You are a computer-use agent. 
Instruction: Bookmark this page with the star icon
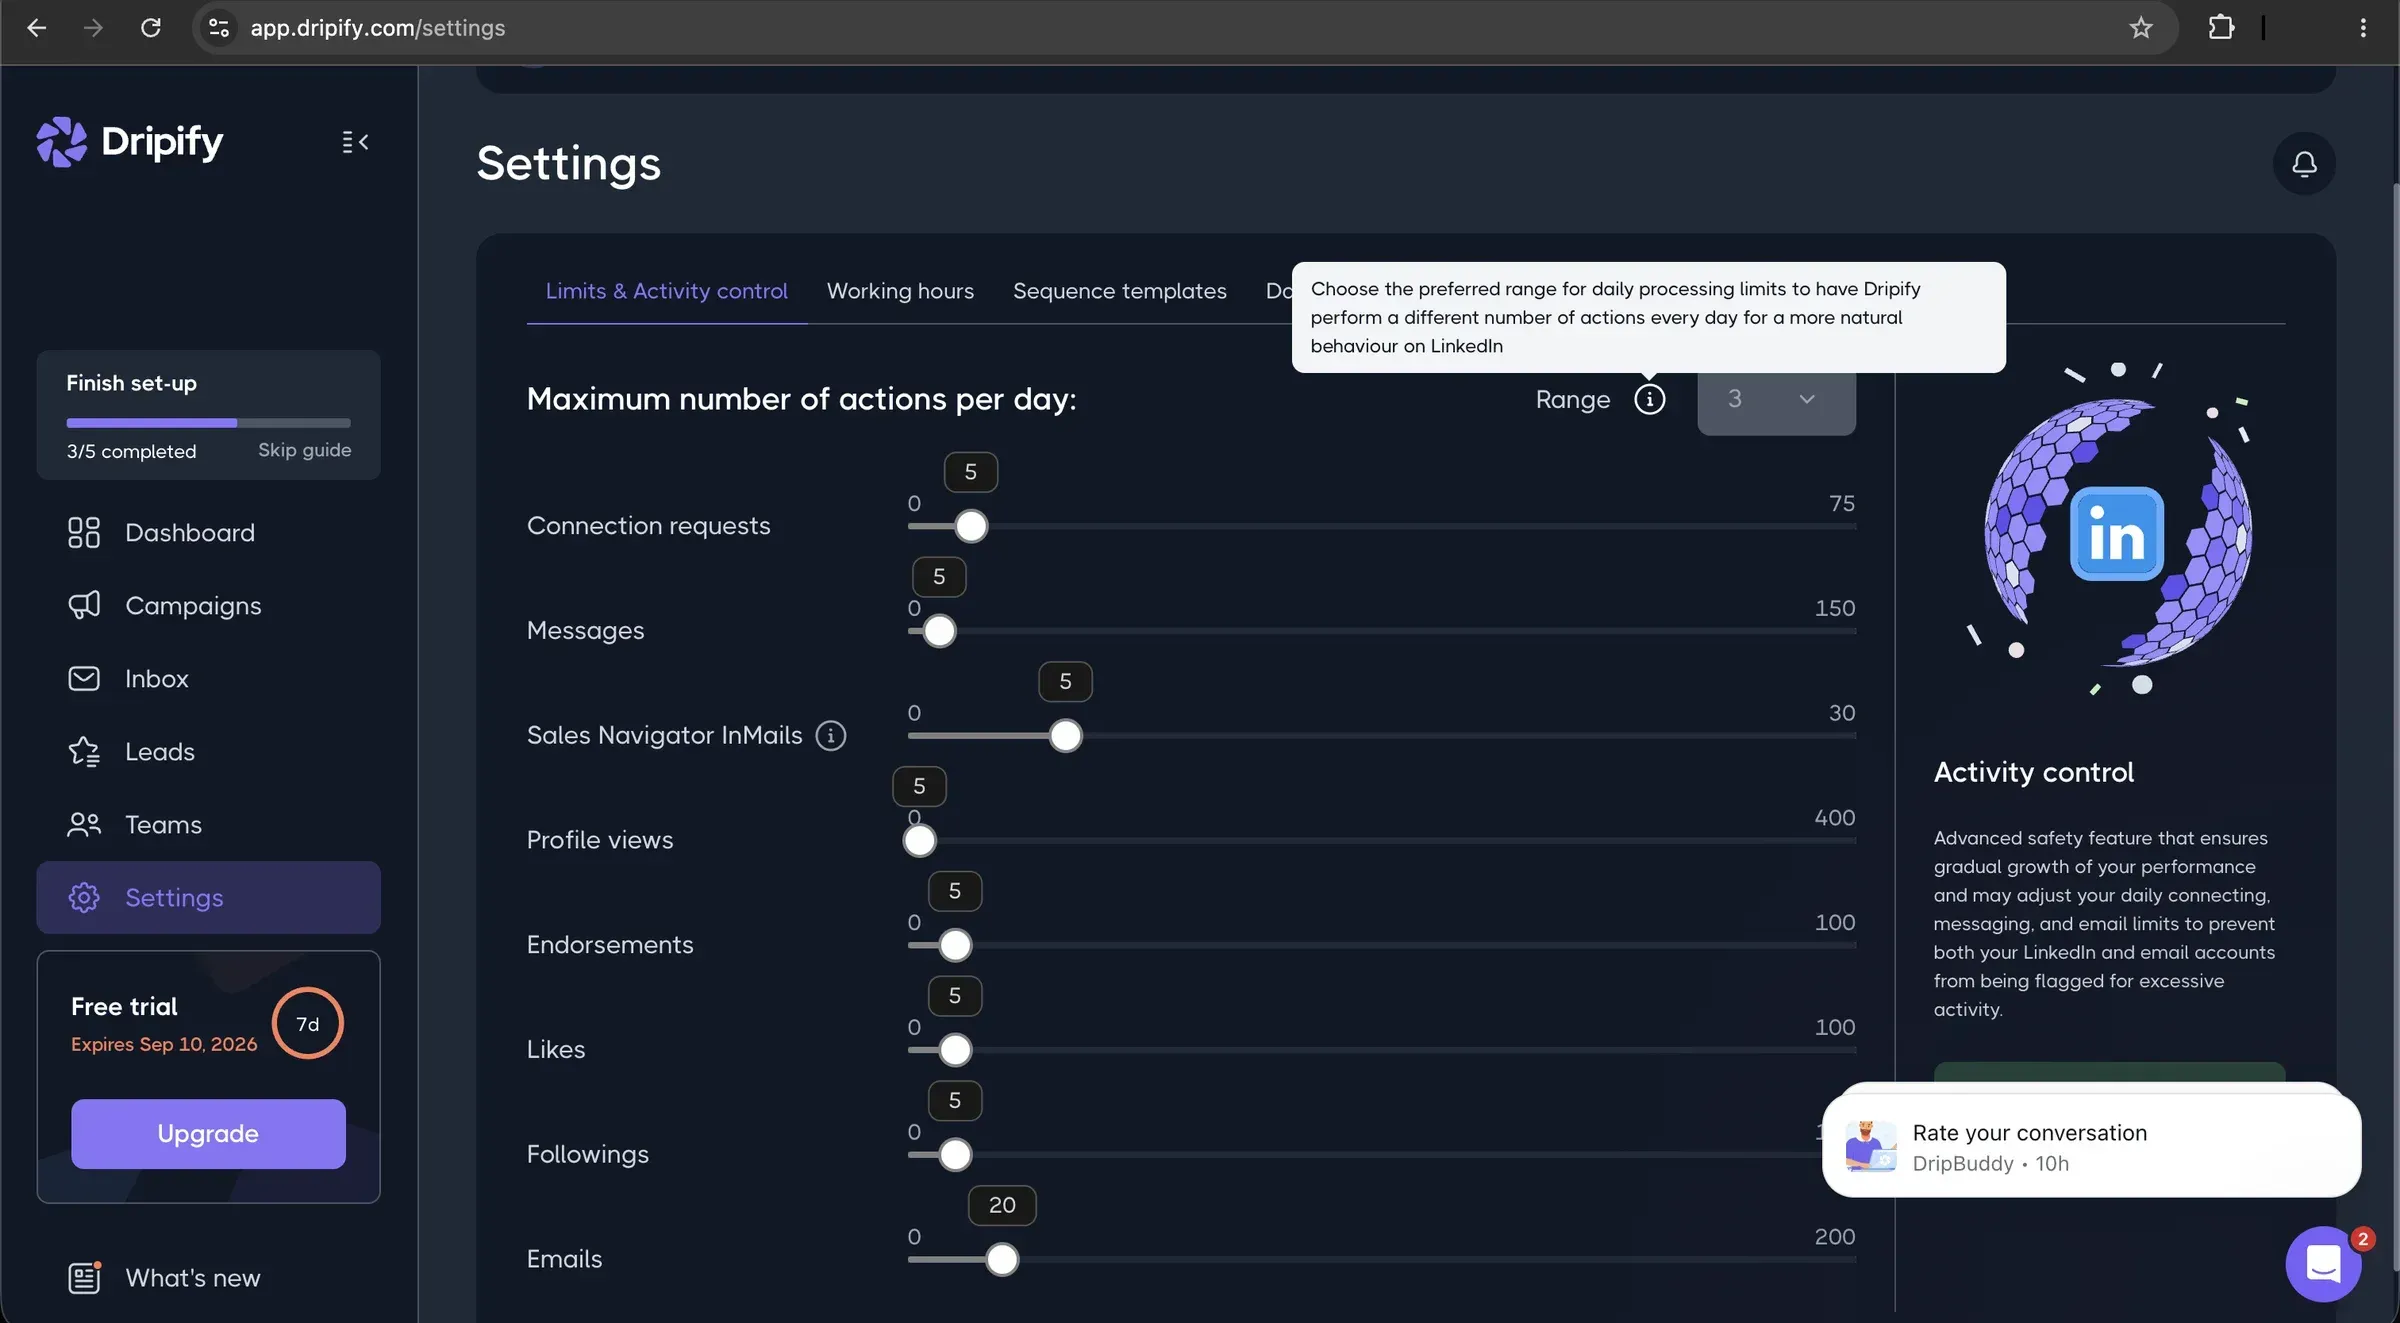tap(2140, 28)
